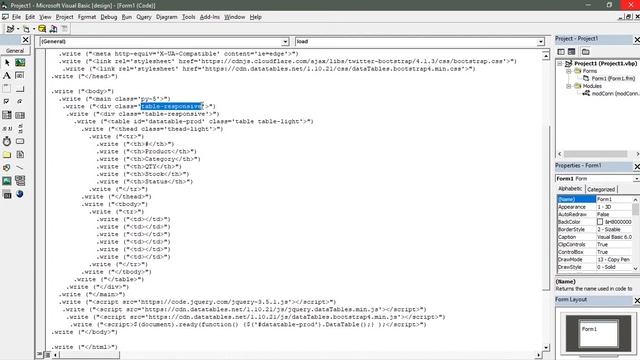Open the (General) object dropdown
Viewport: 640px width, 360px height.
pos(285,42)
